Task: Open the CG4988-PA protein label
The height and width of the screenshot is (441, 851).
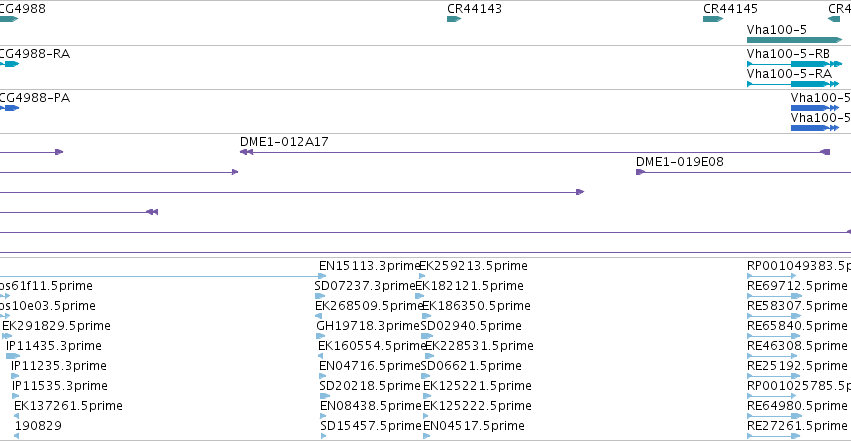Action: tap(34, 98)
